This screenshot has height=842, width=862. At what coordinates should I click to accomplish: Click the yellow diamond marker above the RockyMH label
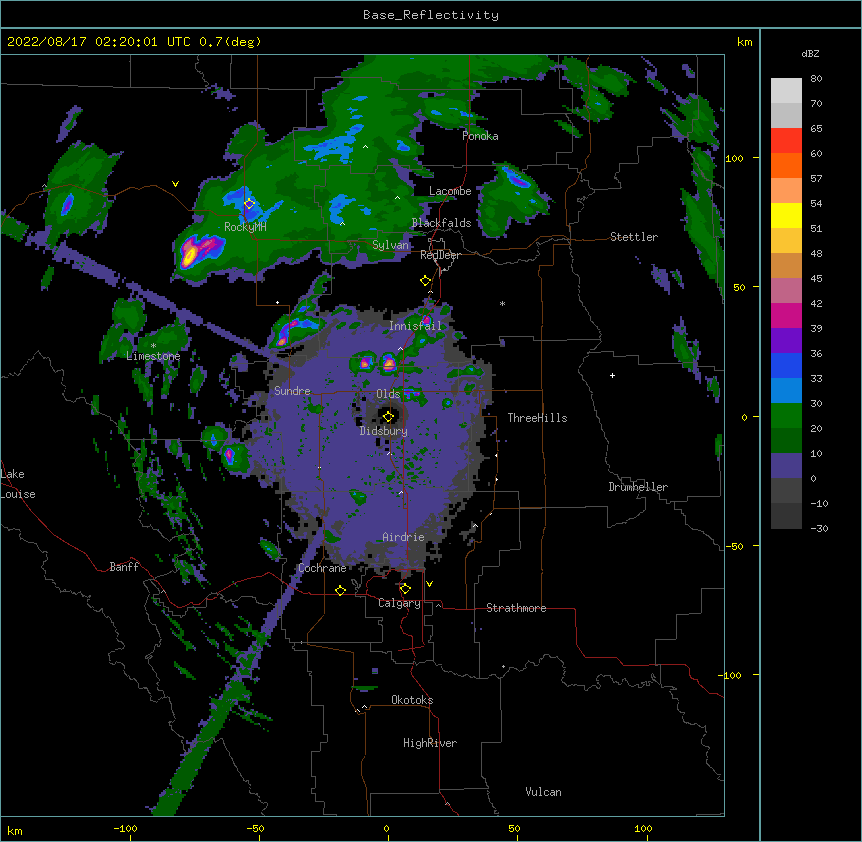click(249, 204)
